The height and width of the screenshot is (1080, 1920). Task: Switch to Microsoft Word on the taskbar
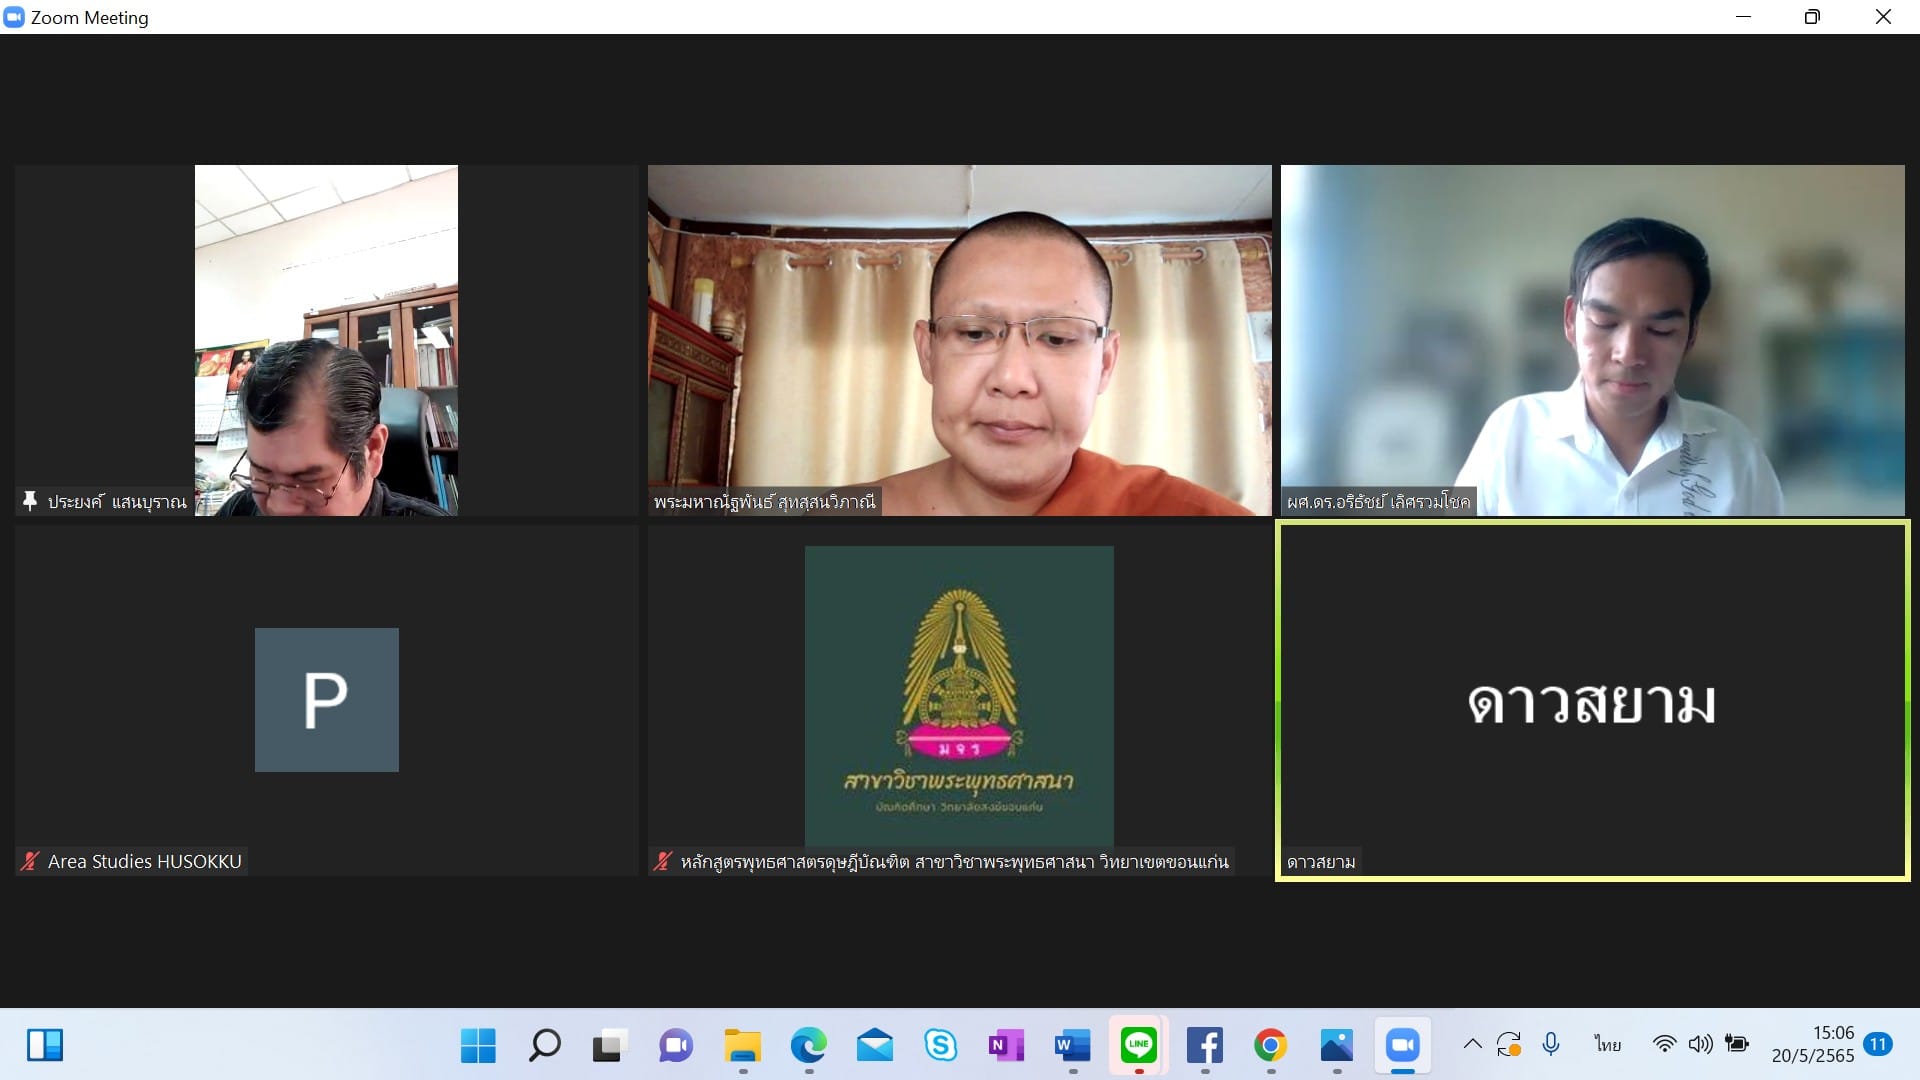[x=1072, y=1046]
